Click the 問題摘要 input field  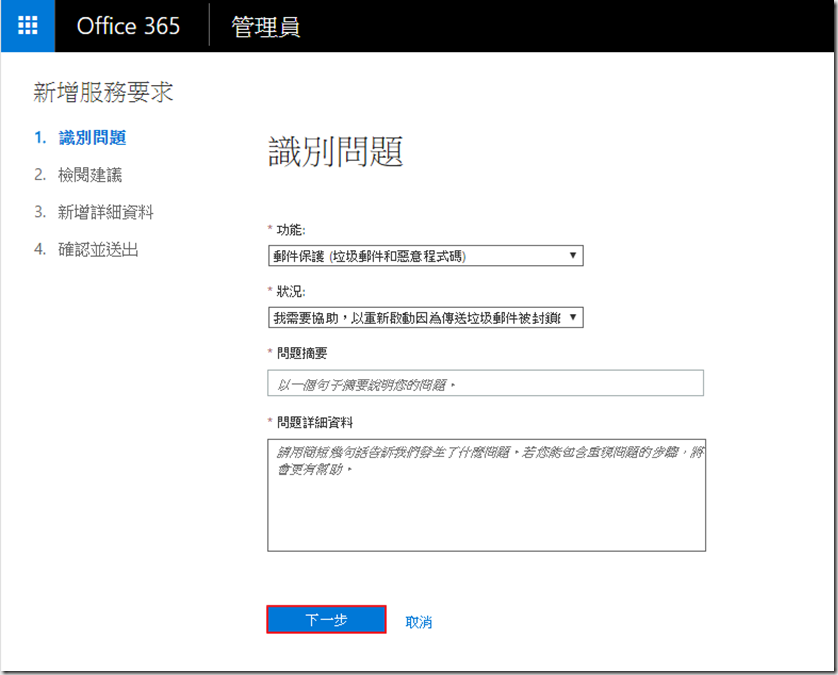[x=485, y=383]
